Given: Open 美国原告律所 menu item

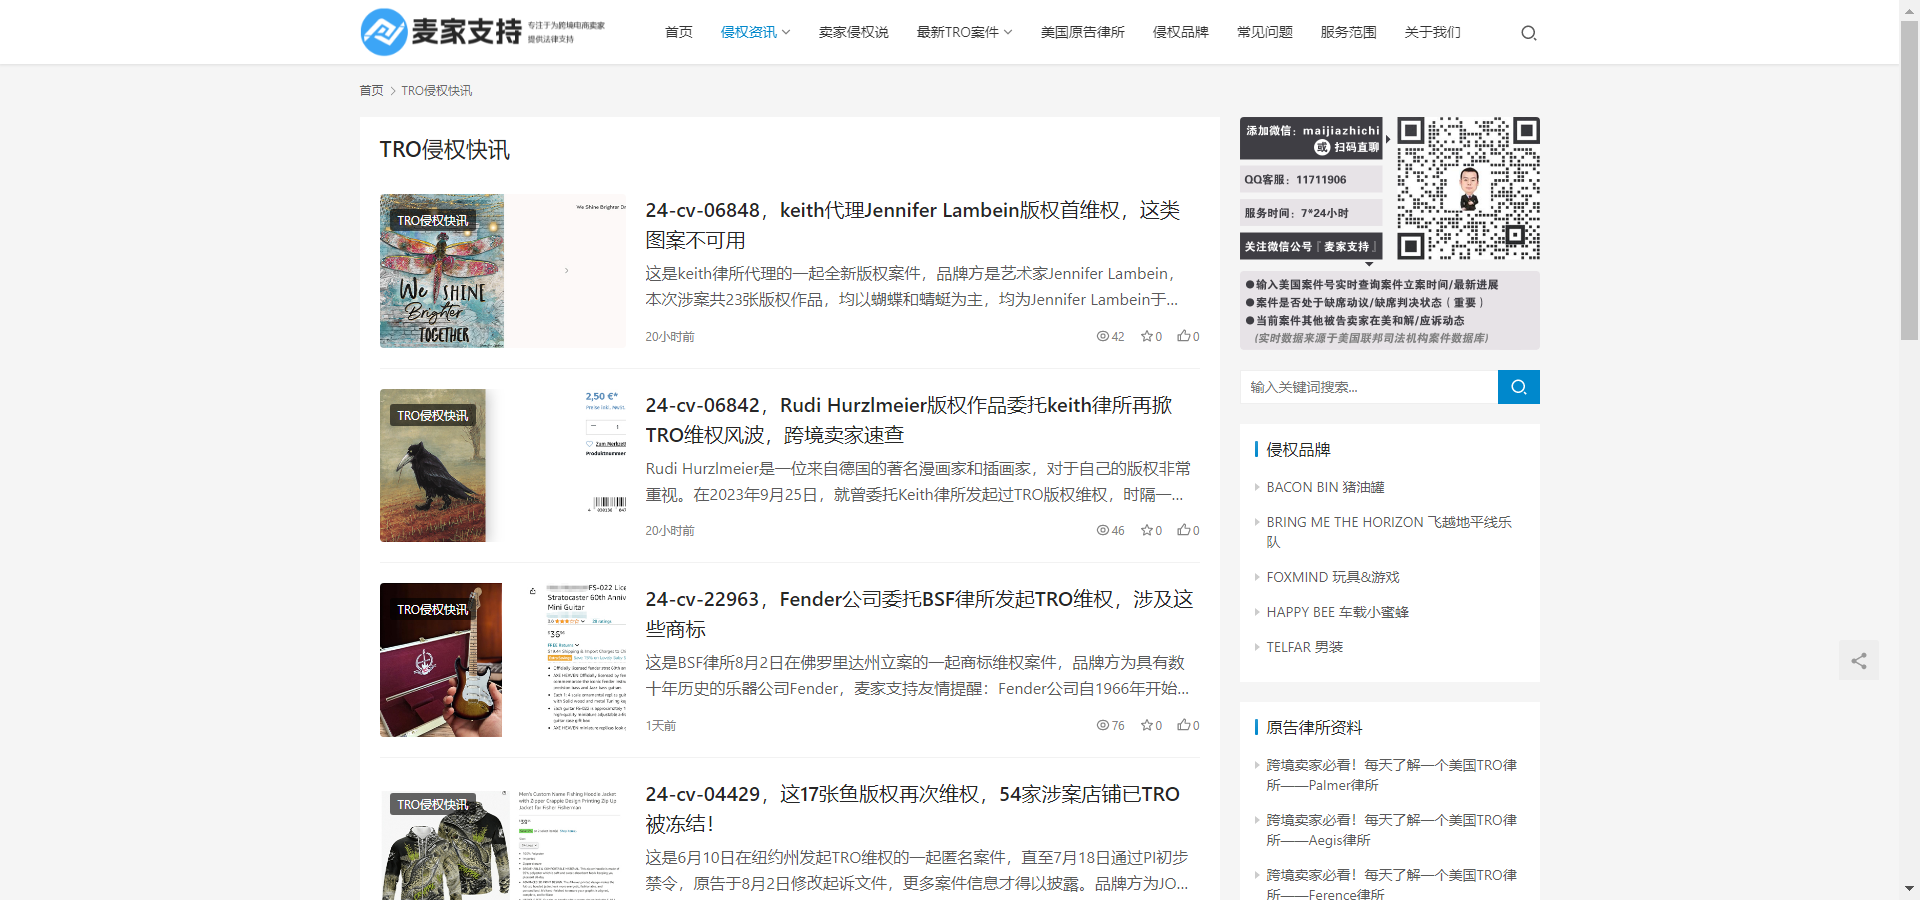Looking at the screenshot, I should point(1083,32).
